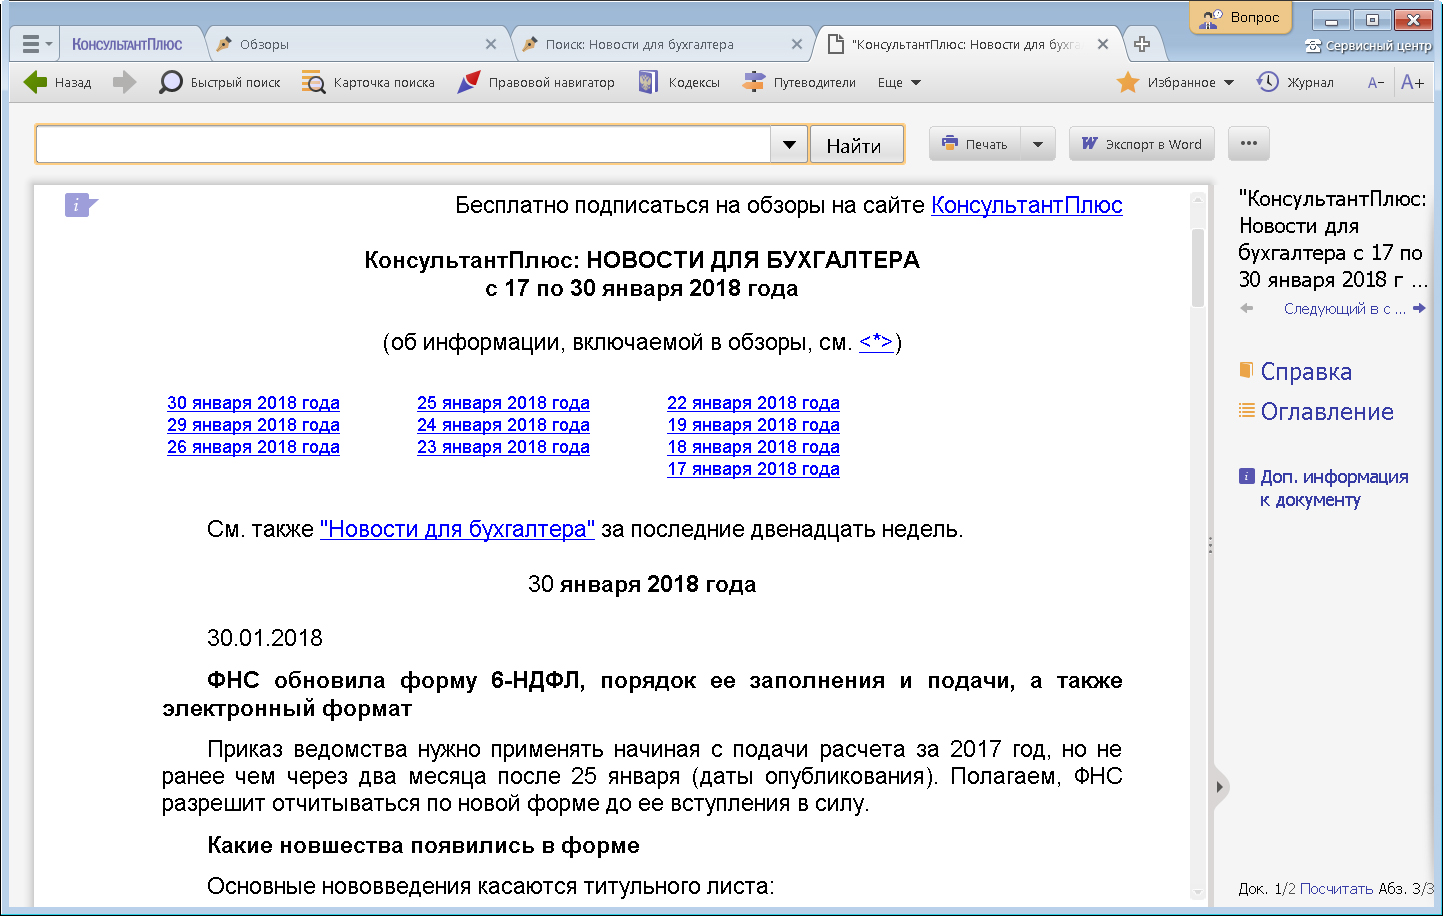
Task: Open the Журнал history
Action: pos(1295,82)
